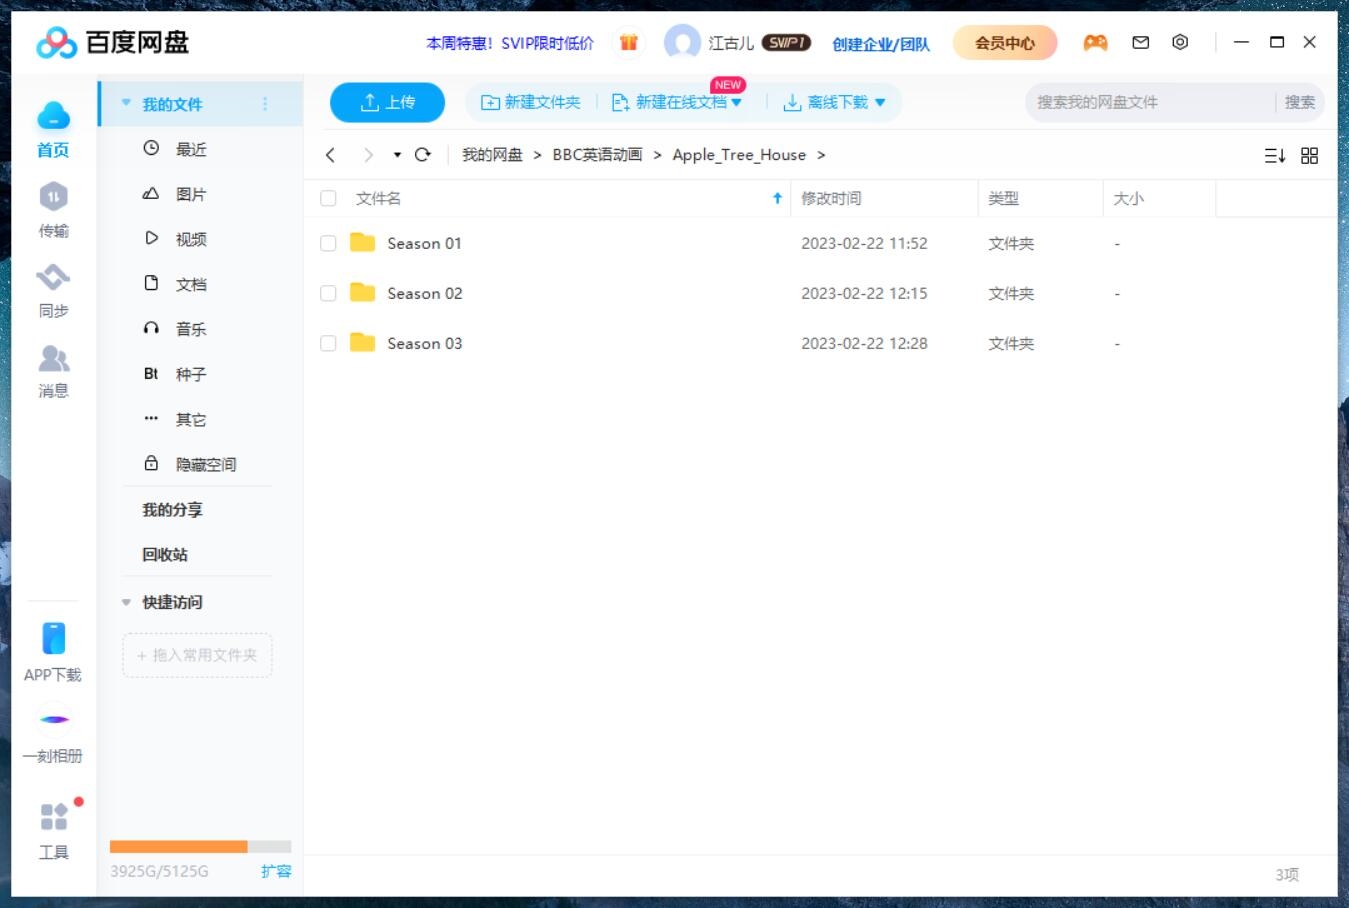
Task: Switch to the 视频 category
Action: (191, 238)
